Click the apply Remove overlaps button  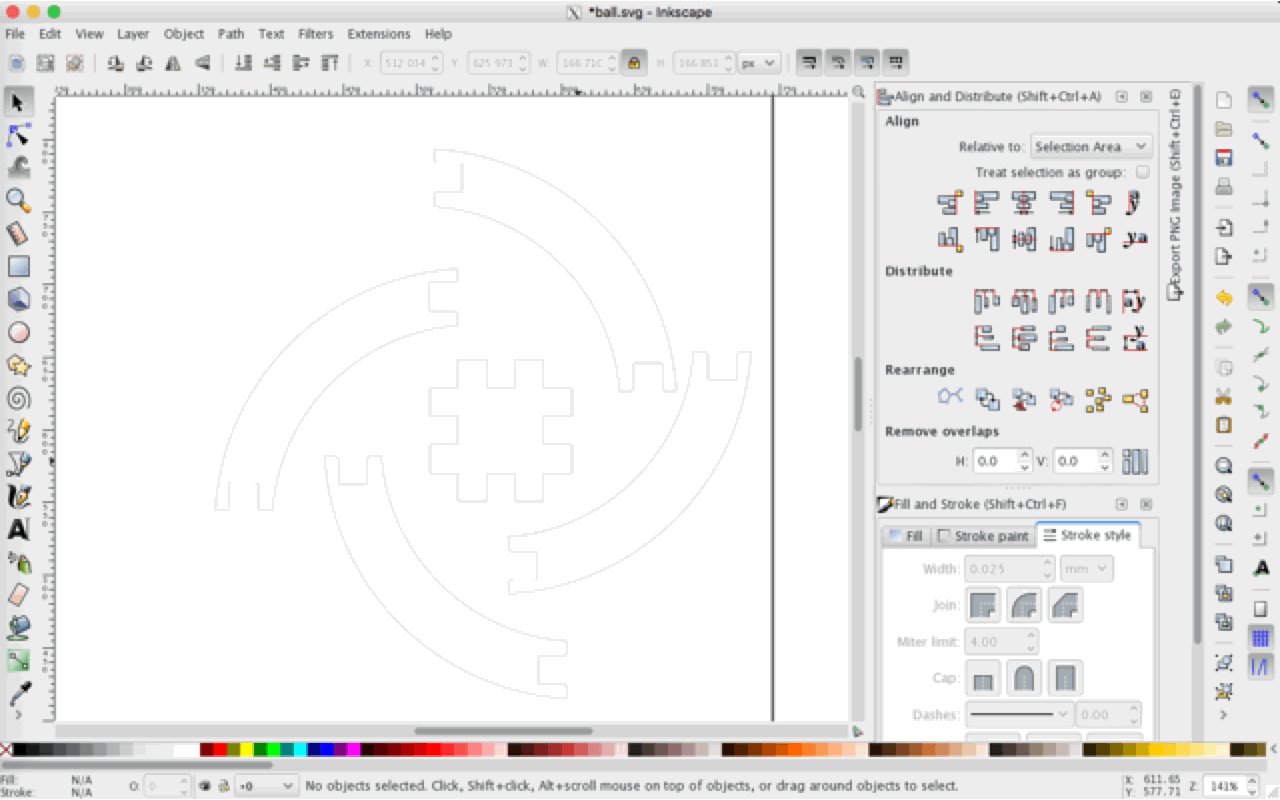pos(1135,461)
